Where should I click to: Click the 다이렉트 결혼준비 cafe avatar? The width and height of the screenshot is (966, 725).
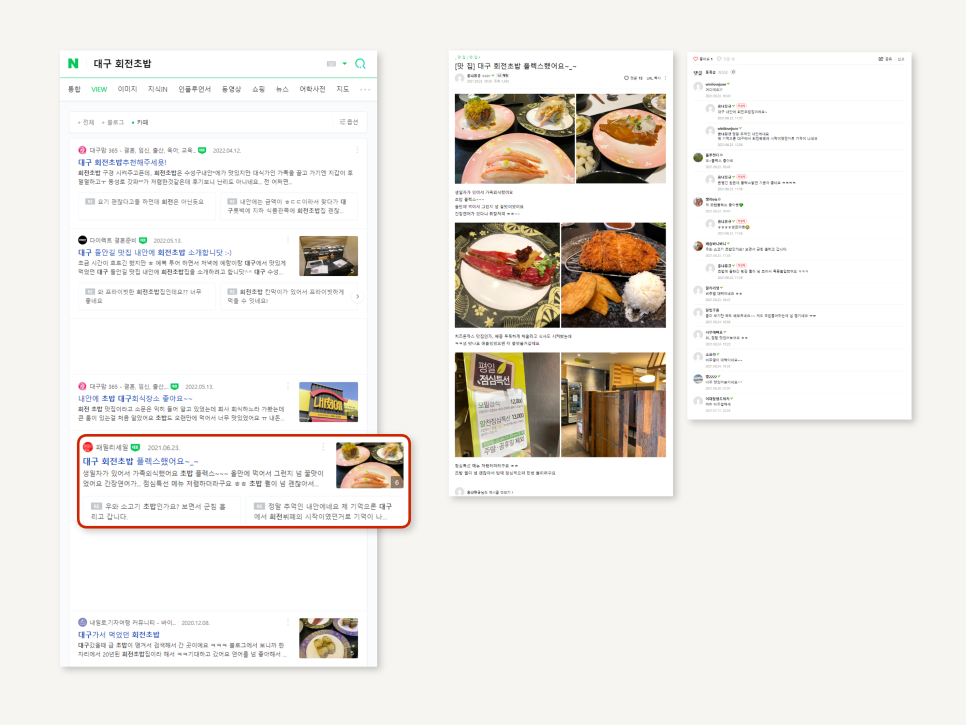82,240
